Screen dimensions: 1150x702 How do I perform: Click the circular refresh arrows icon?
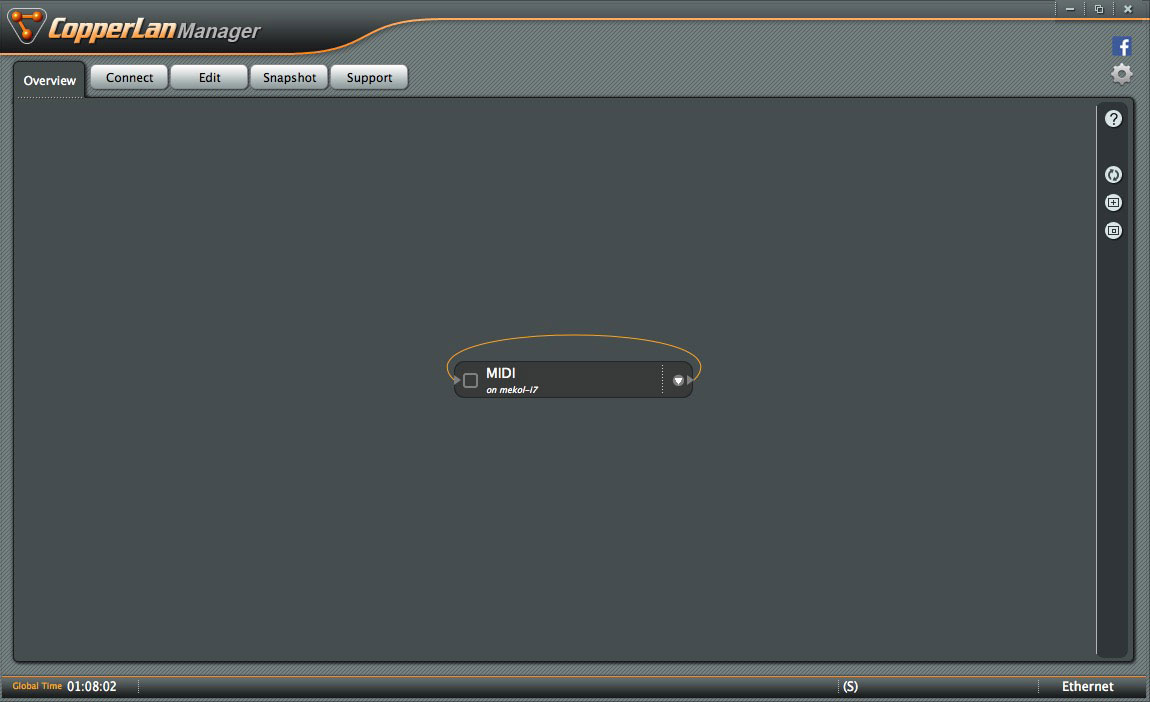pos(1113,175)
